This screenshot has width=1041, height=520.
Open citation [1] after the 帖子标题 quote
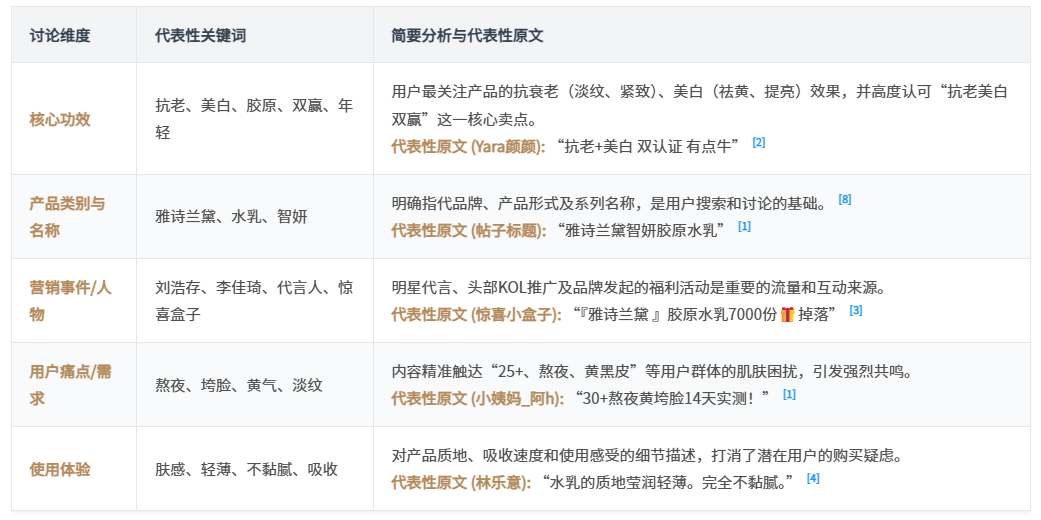(x=744, y=227)
